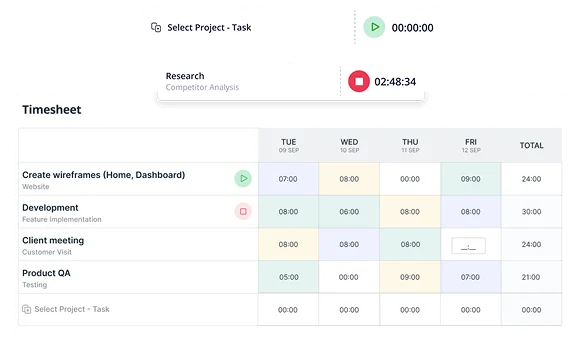This screenshot has width=583, height=363.
Task: Edit Tuesday 08:00 for Client meeting
Action: [289, 244]
